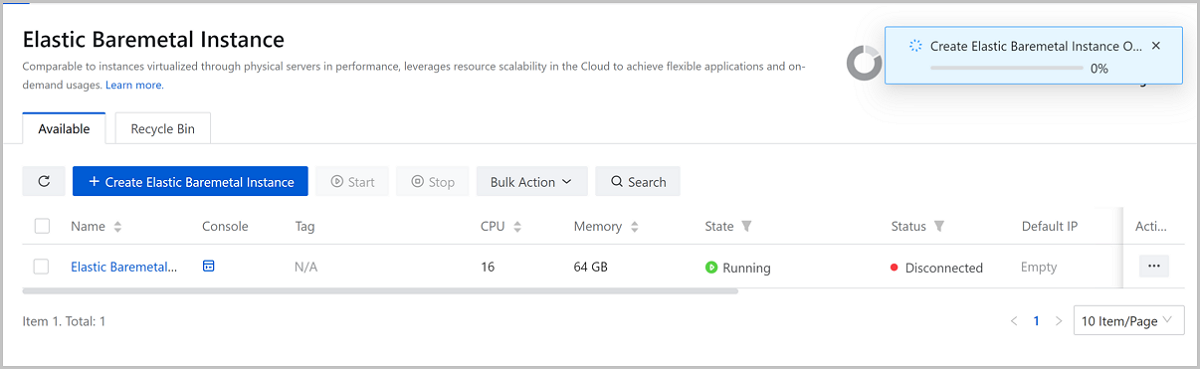Check the Elastic Baremetal row checkbox
Screen dimensions: 1200x369
click(42, 266)
